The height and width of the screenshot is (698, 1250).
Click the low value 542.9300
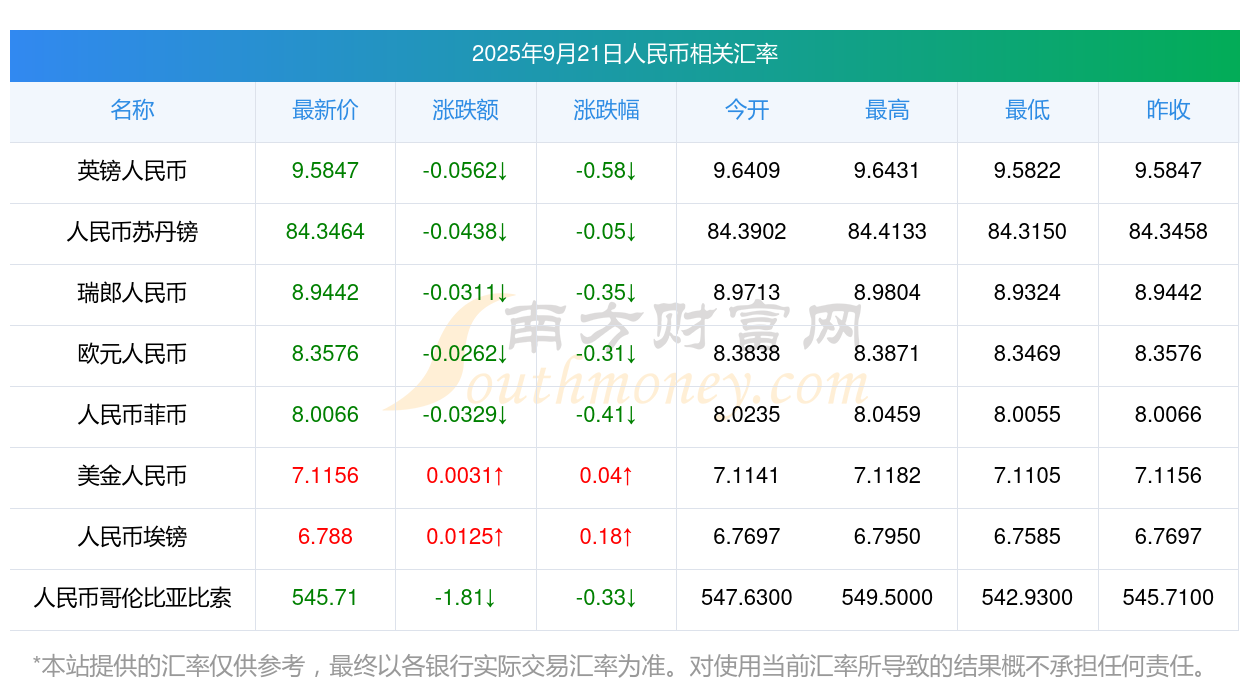tap(1027, 598)
